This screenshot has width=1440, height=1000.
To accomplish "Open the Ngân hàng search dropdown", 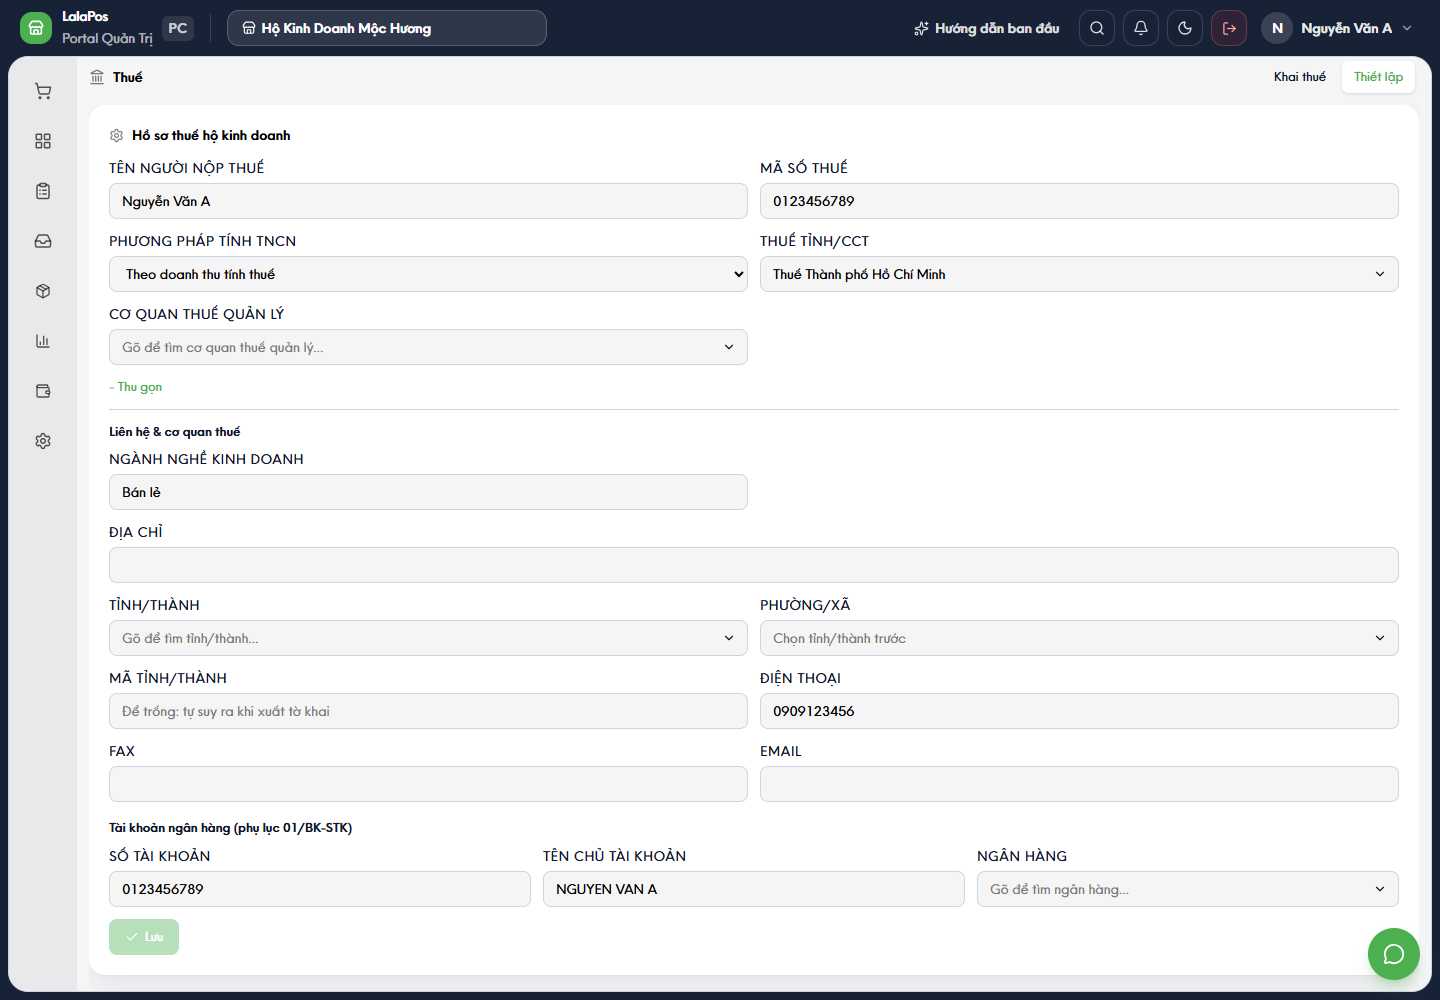I will click(1188, 889).
